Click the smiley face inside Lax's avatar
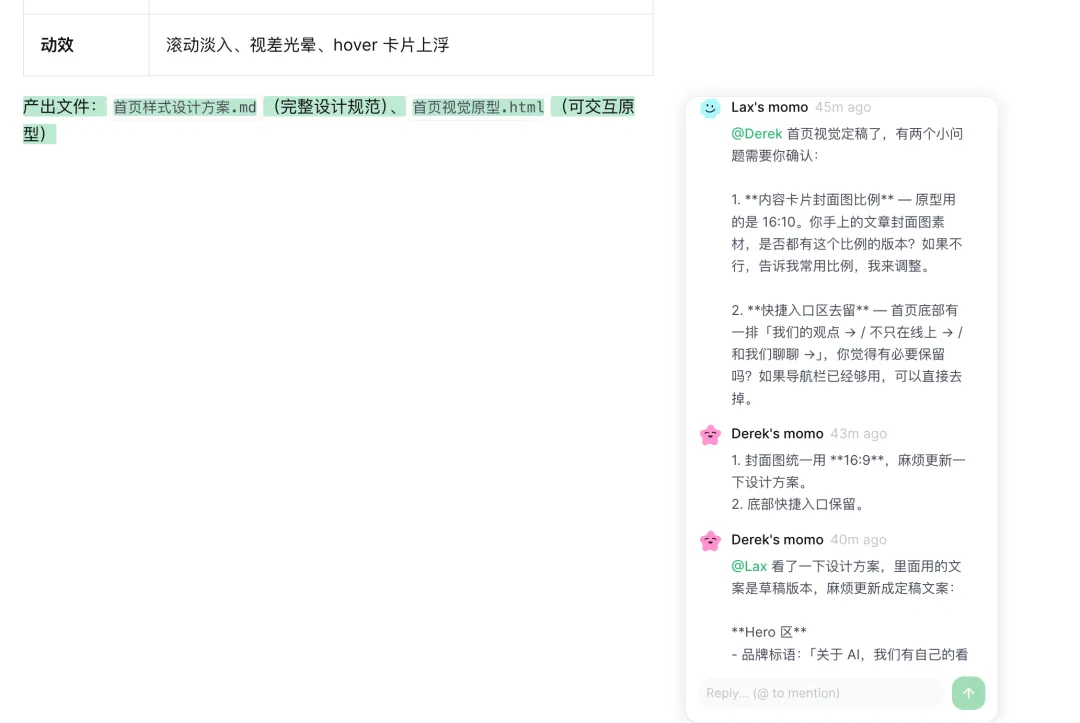This screenshot has width=1080, height=723. (x=711, y=108)
